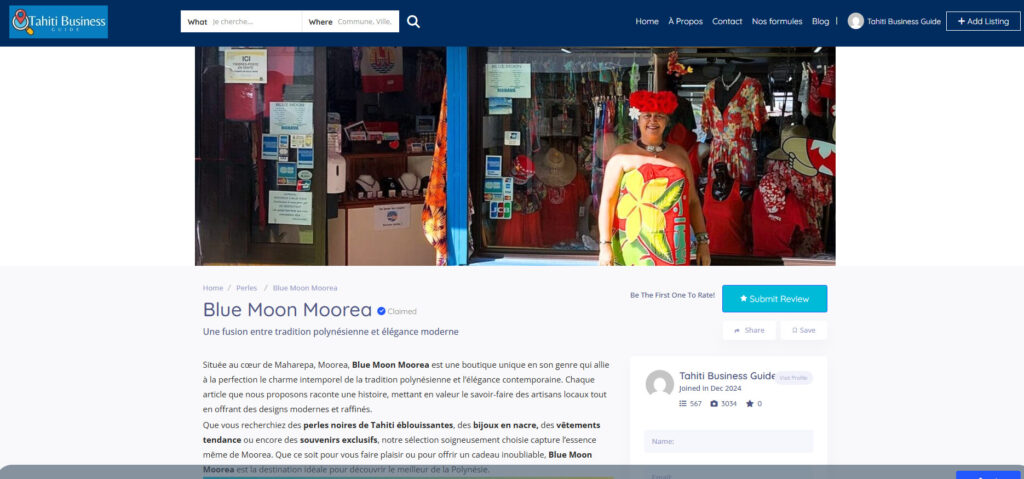Share this listing using Share button

pyautogui.click(x=749, y=330)
